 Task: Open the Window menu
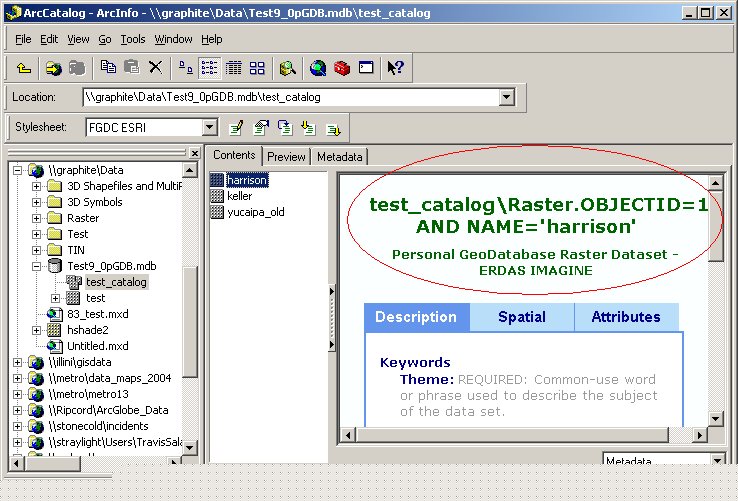[173, 40]
